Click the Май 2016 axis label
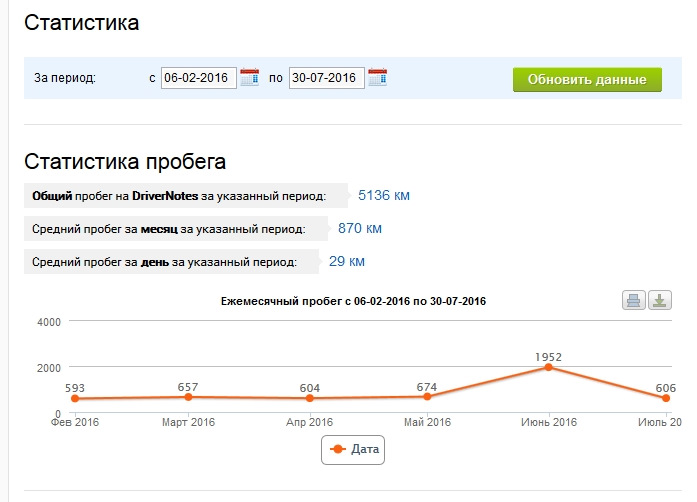Screen dimensions: 697x502 (427, 422)
